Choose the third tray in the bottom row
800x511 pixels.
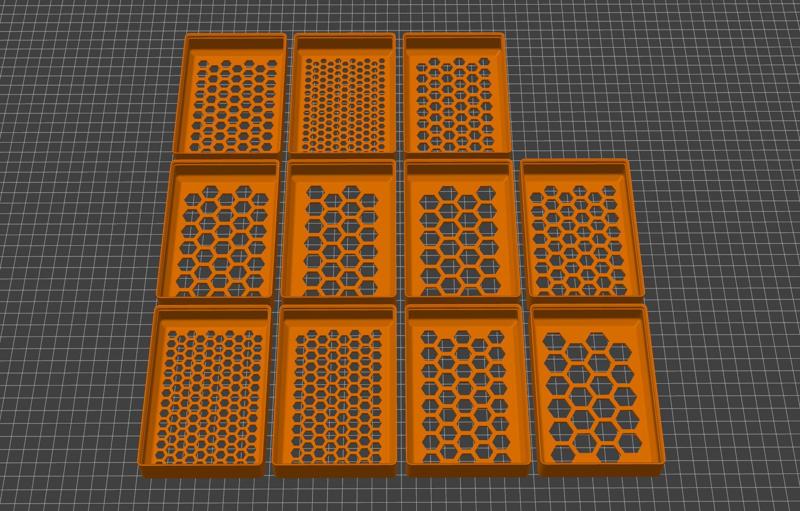pyautogui.click(x=468, y=392)
